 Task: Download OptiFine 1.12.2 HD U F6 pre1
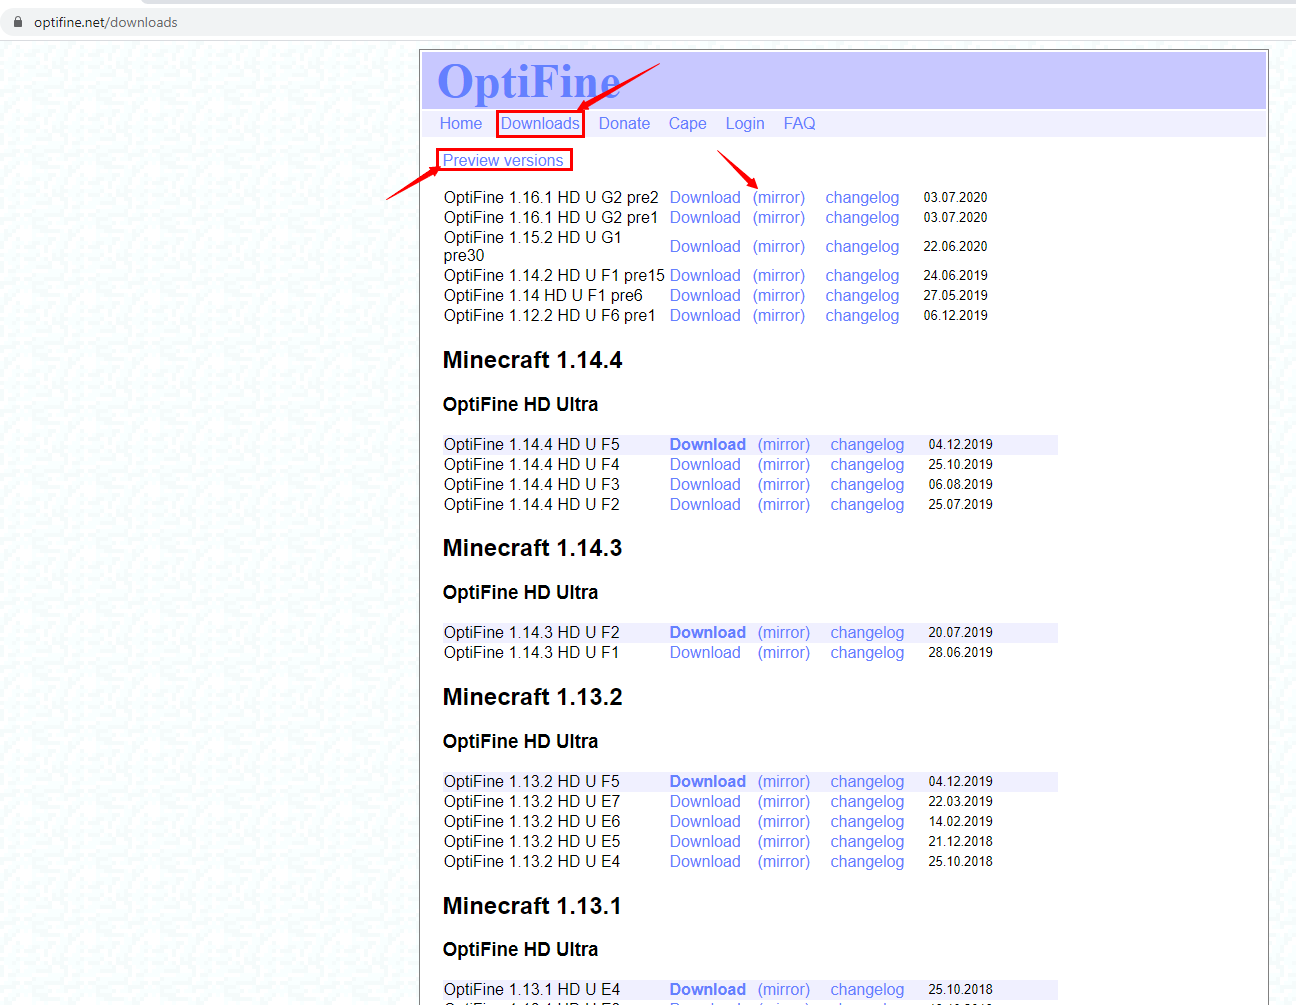[x=705, y=315]
